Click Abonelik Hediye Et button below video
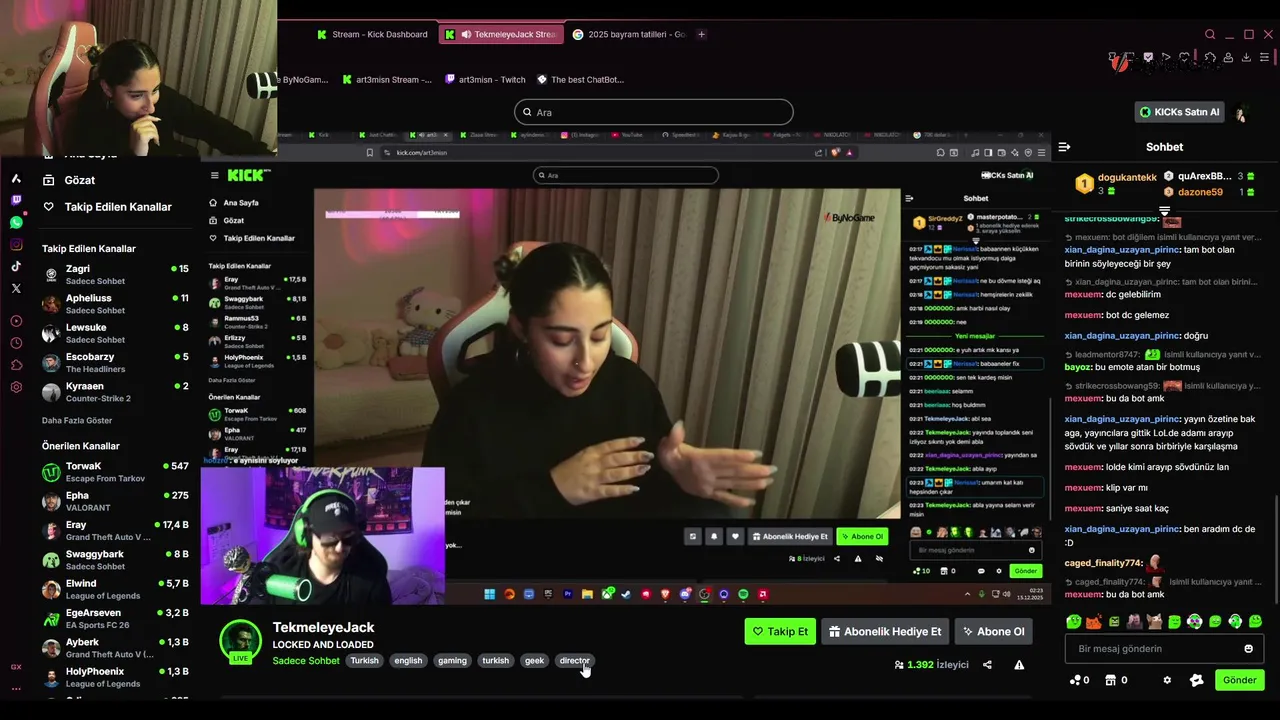 click(885, 632)
